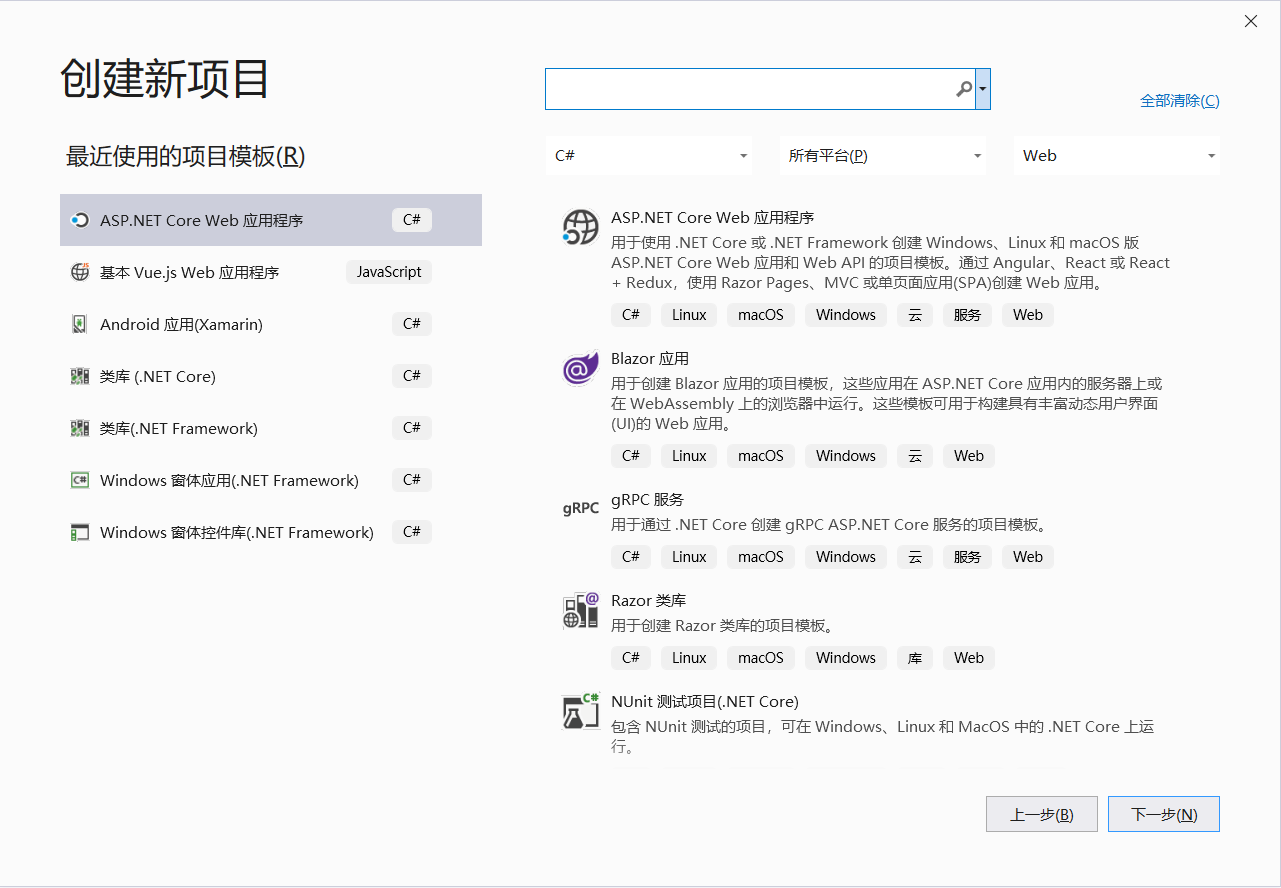Image resolution: width=1281 pixels, height=888 pixels.
Task: Click the gRPC 服务 icon
Action: 581,508
